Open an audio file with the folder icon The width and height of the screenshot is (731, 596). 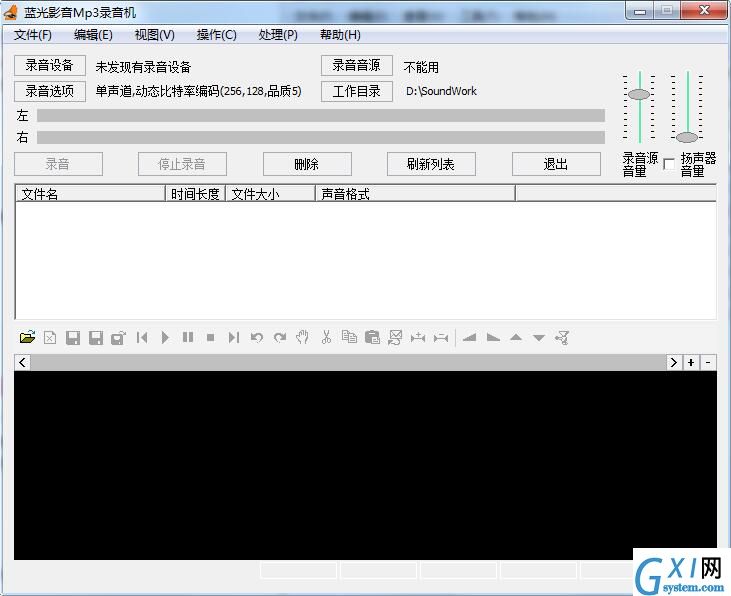tap(28, 337)
